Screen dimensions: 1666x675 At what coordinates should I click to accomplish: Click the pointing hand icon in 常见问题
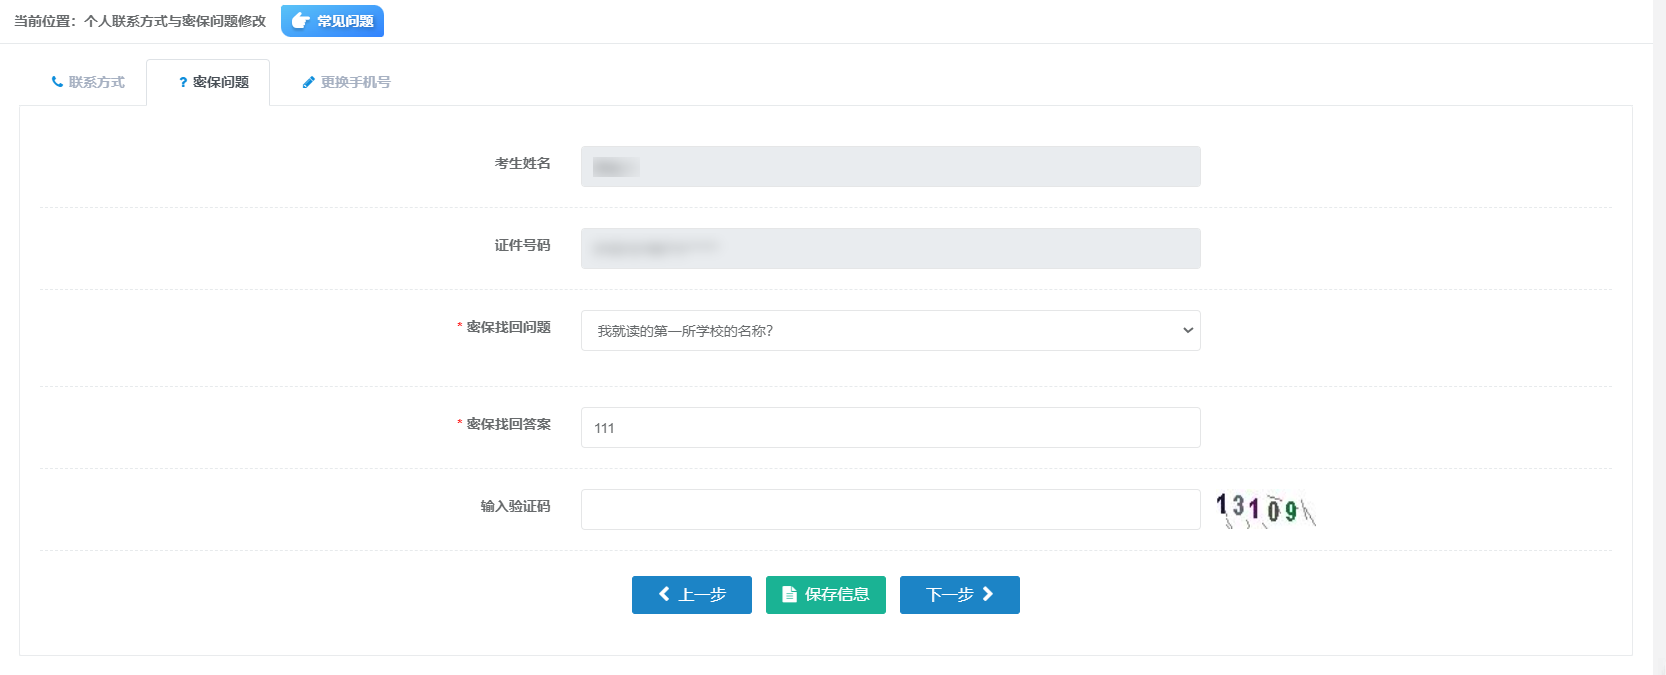tap(300, 21)
